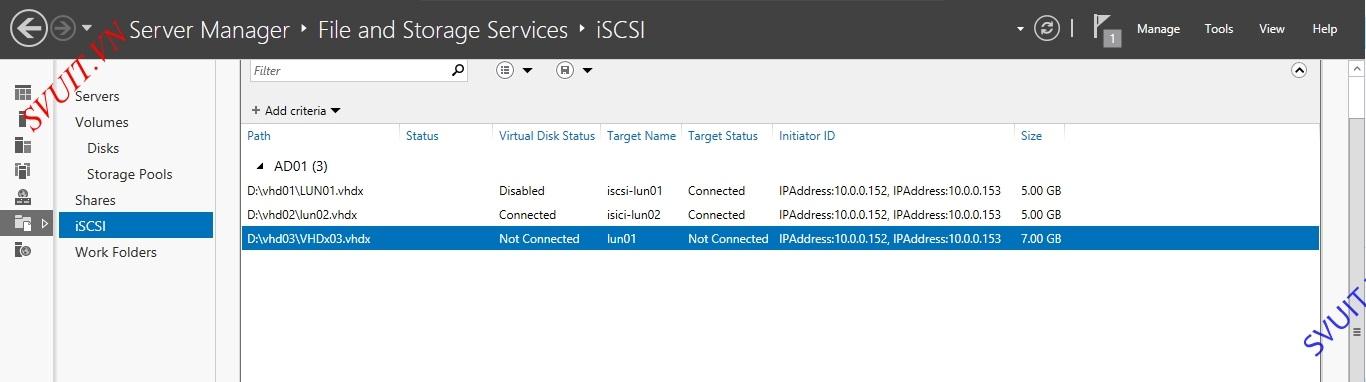Viewport: 1366px width, 382px height.
Task: Open the navigation history dropdown arrow
Action: (87, 28)
